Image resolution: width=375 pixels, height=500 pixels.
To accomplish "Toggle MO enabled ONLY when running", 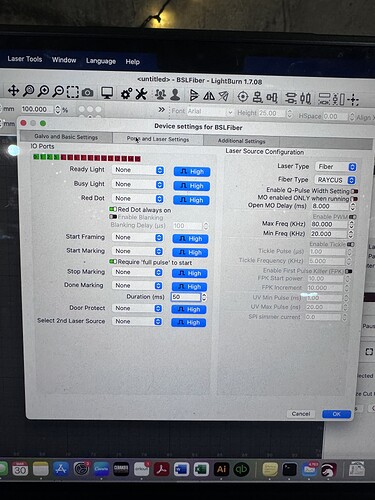I will [354, 199].
